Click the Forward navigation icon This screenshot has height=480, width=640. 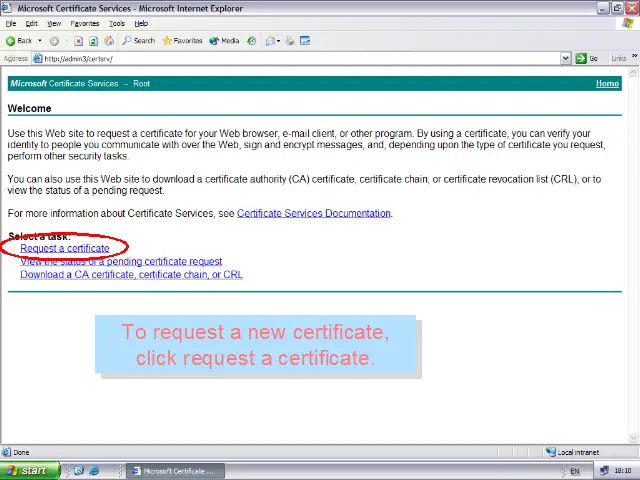pyautogui.click(x=54, y=41)
